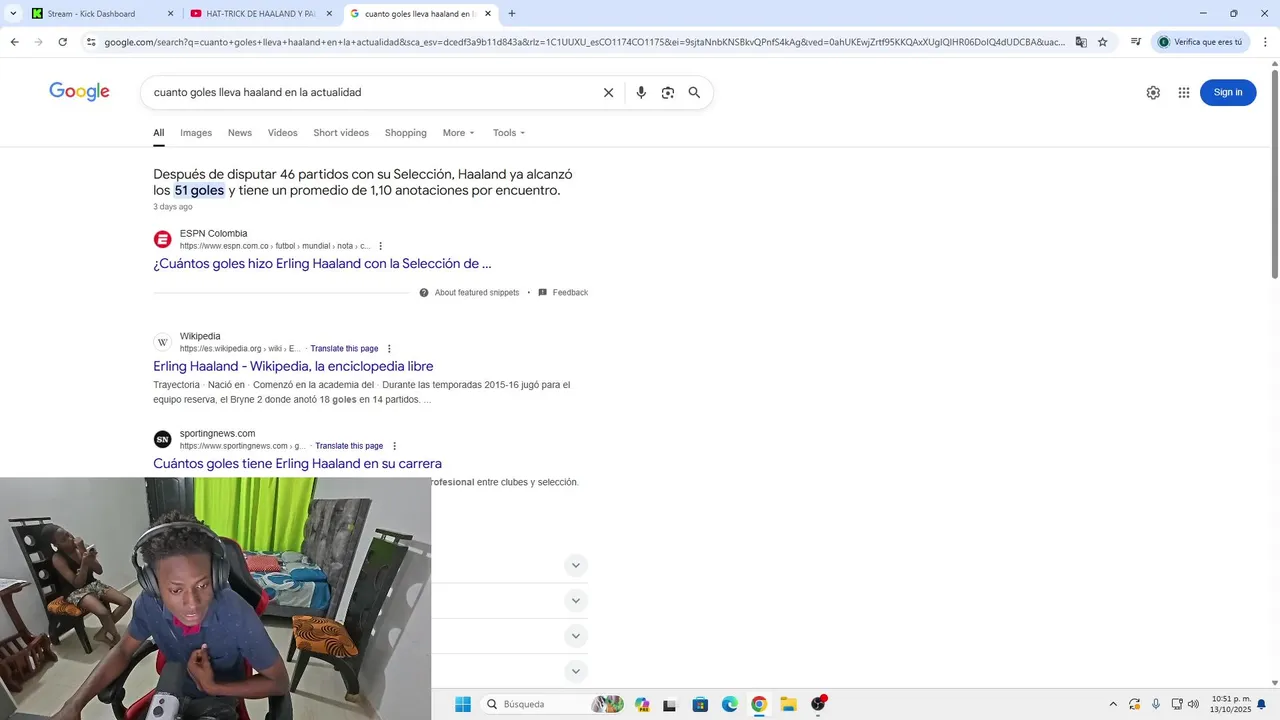Open the Google apps grid
Viewport: 1280px width, 720px height.
[x=1184, y=92]
